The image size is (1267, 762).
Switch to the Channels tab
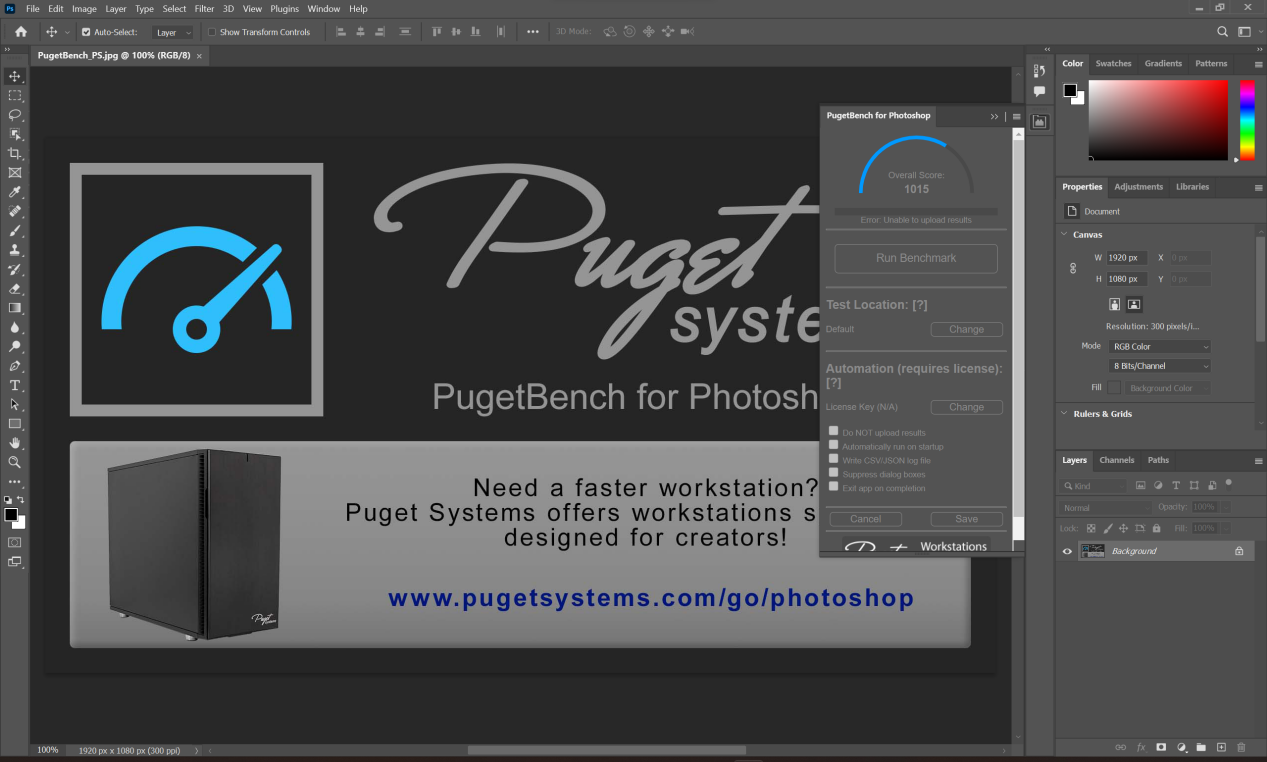(1116, 460)
